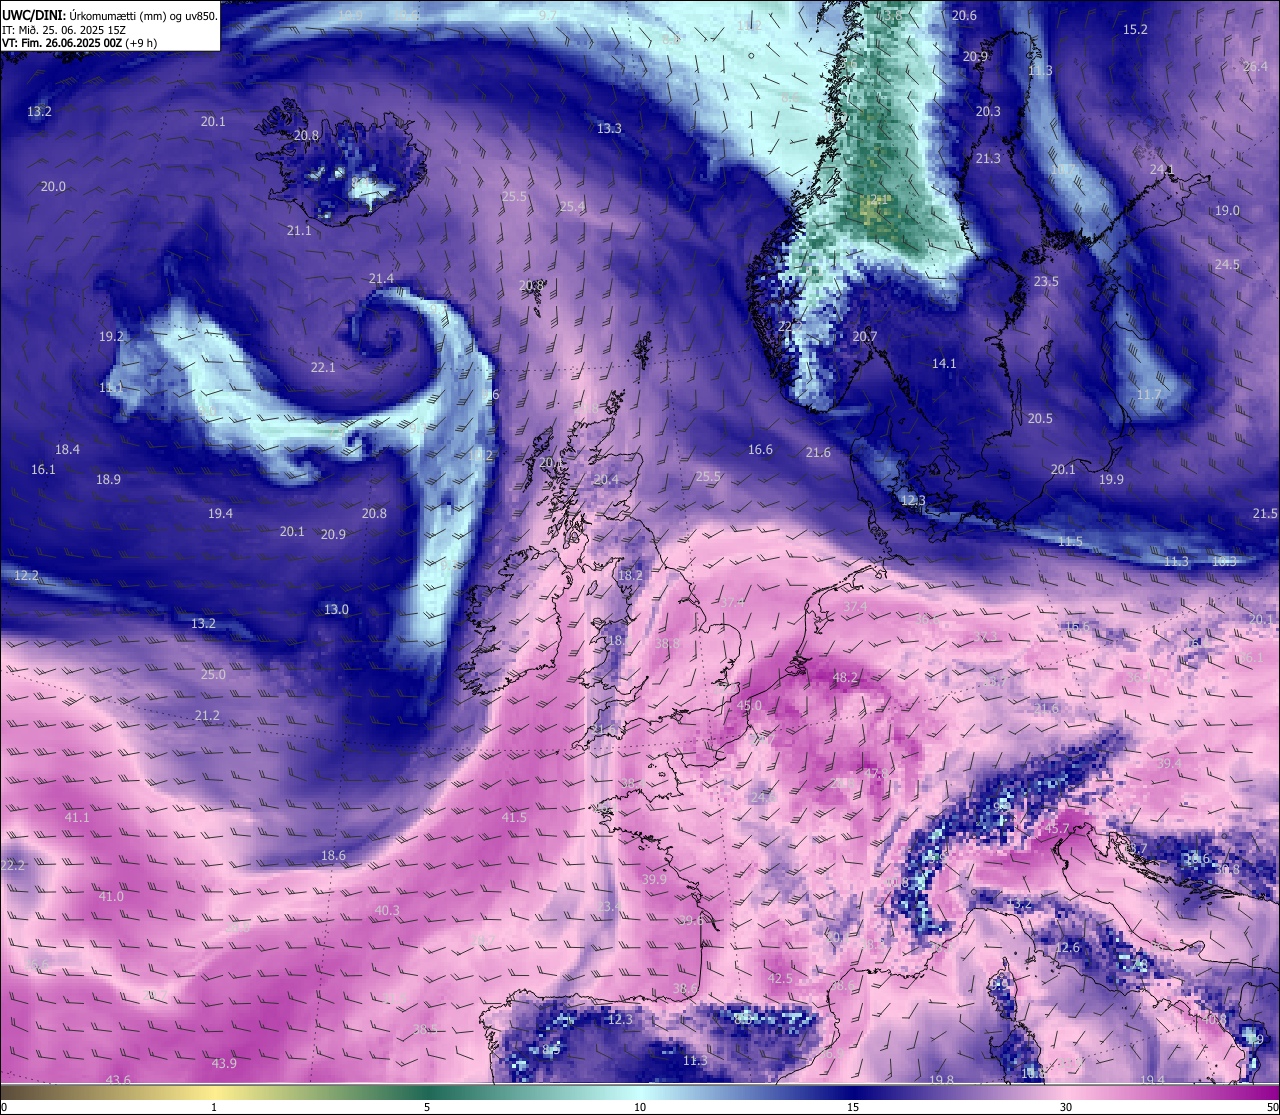Image resolution: width=1280 pixels, height=1115 pixels.
Task: Click the 43.9 value near the bottom left
Action: tap(224, 1064)
